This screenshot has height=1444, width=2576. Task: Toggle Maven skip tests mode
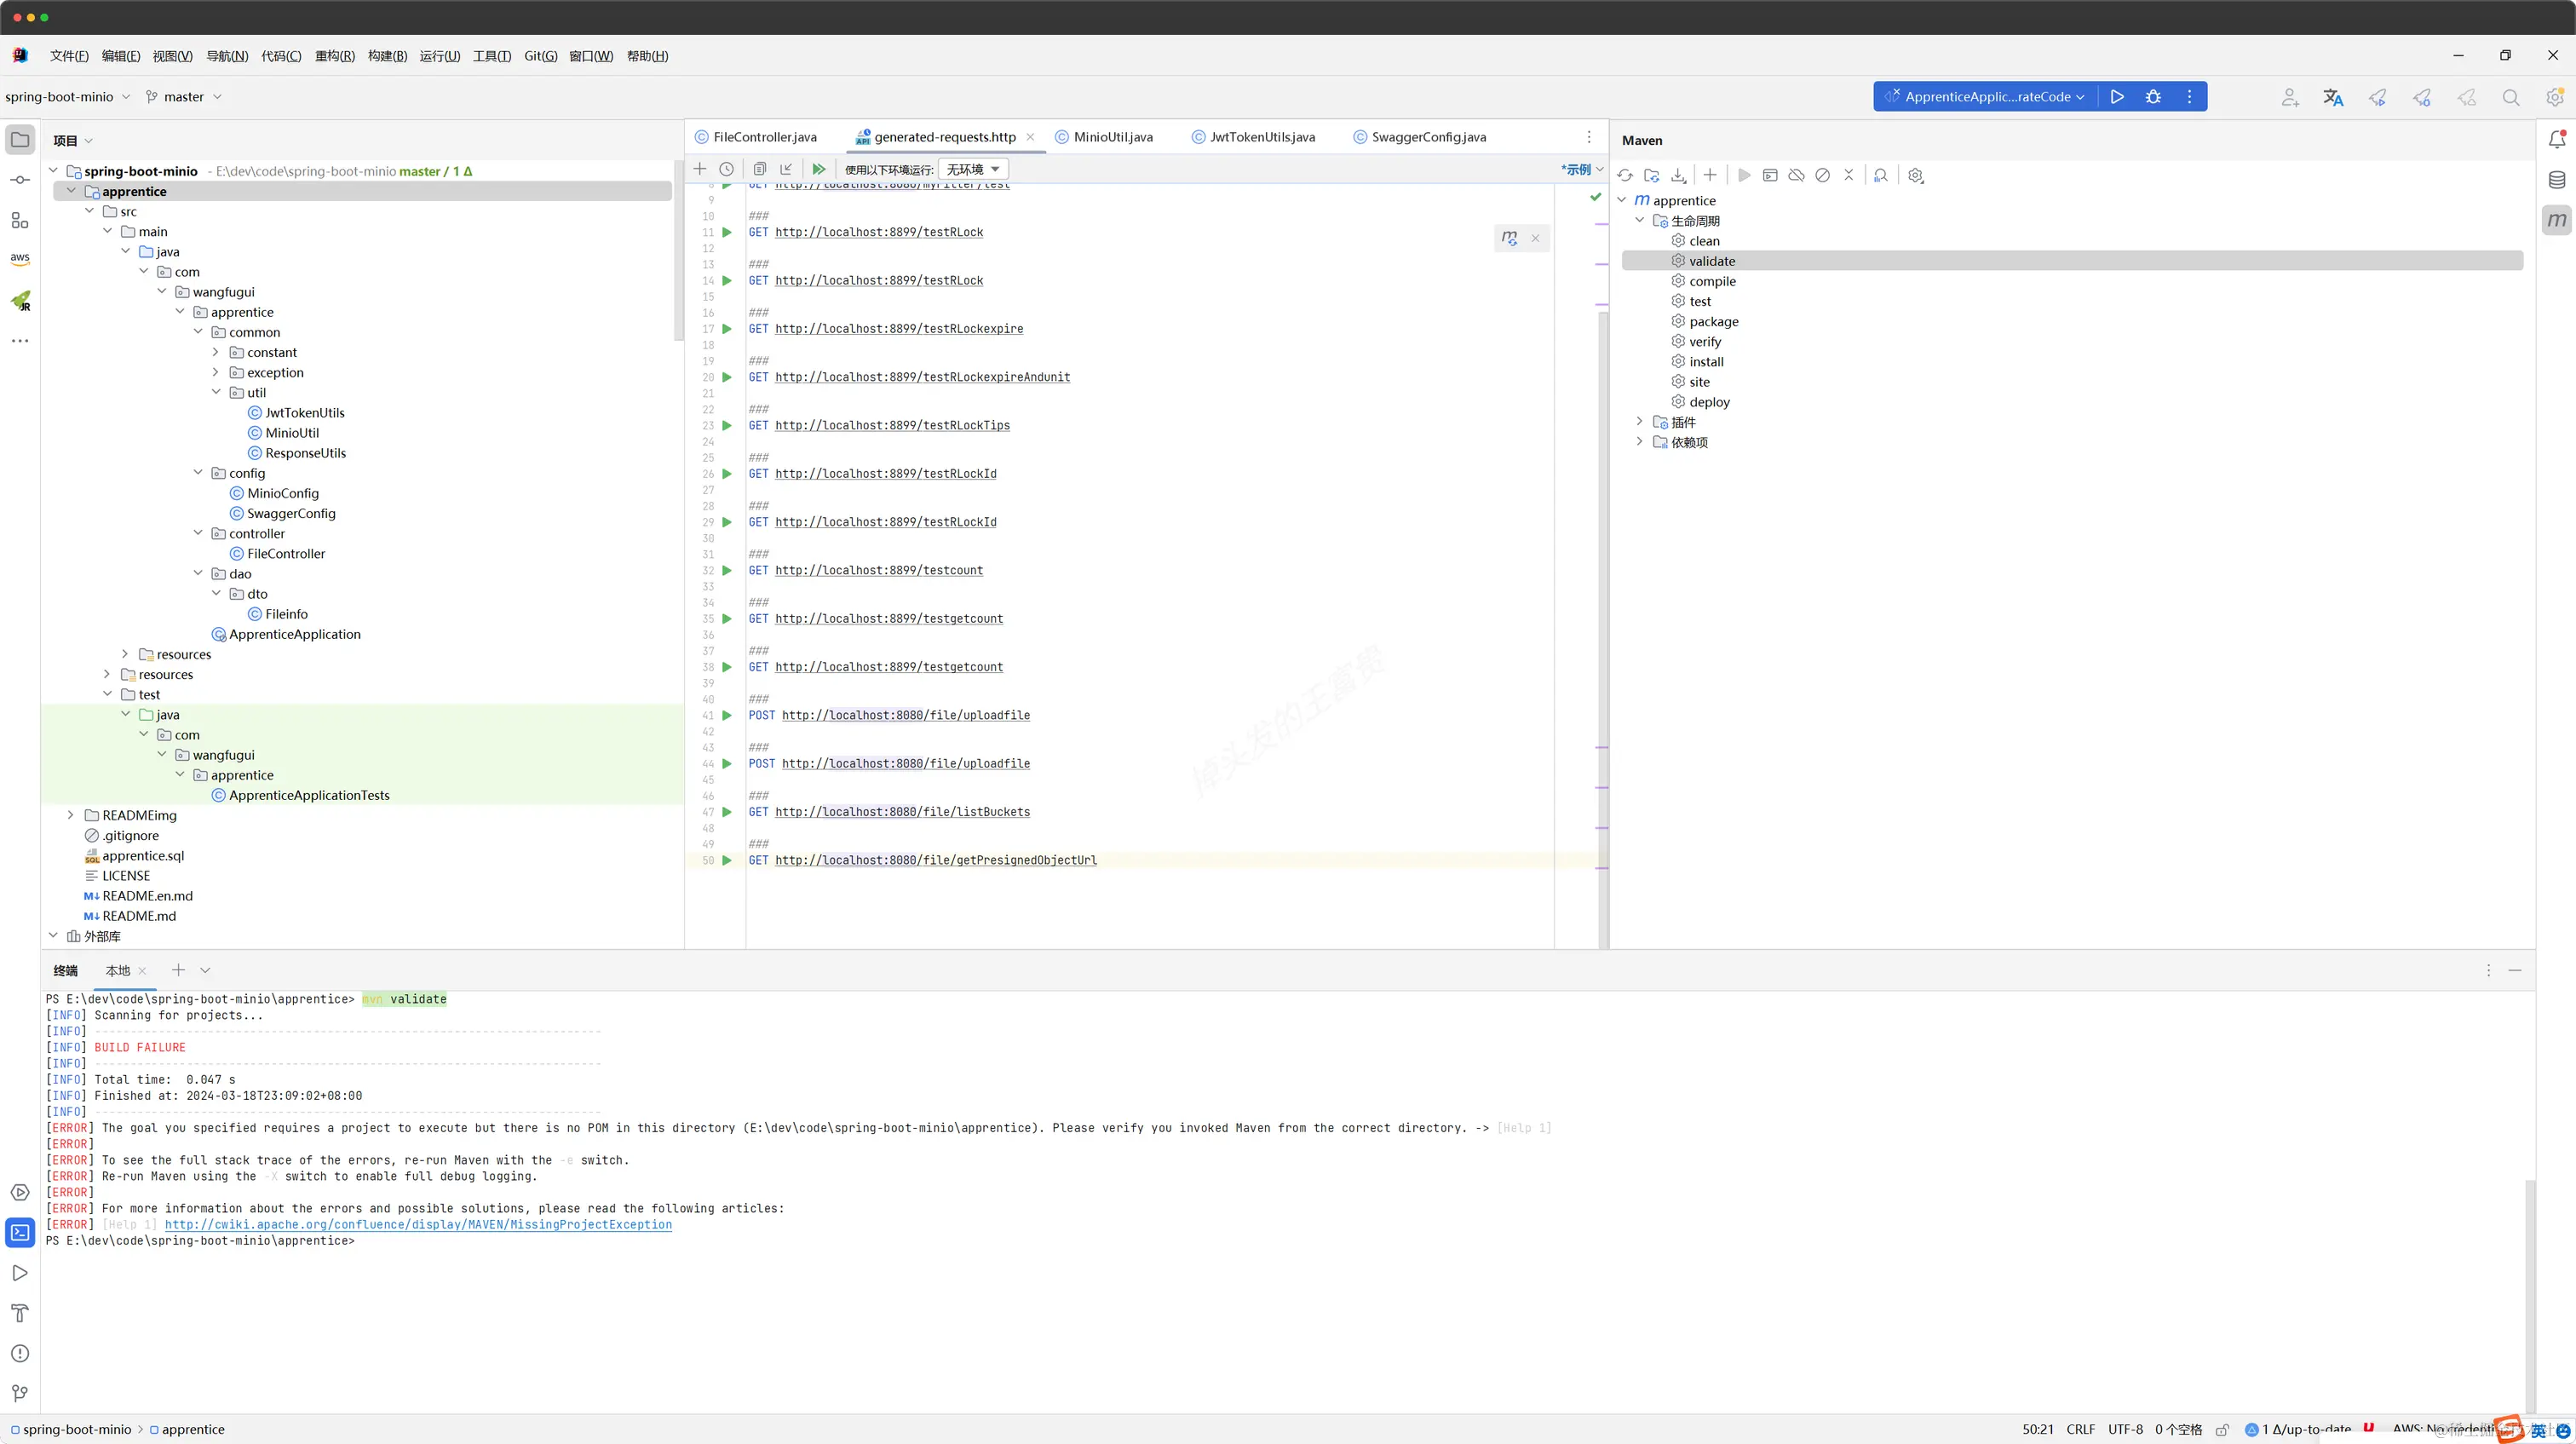click(x=1822, y=175)
